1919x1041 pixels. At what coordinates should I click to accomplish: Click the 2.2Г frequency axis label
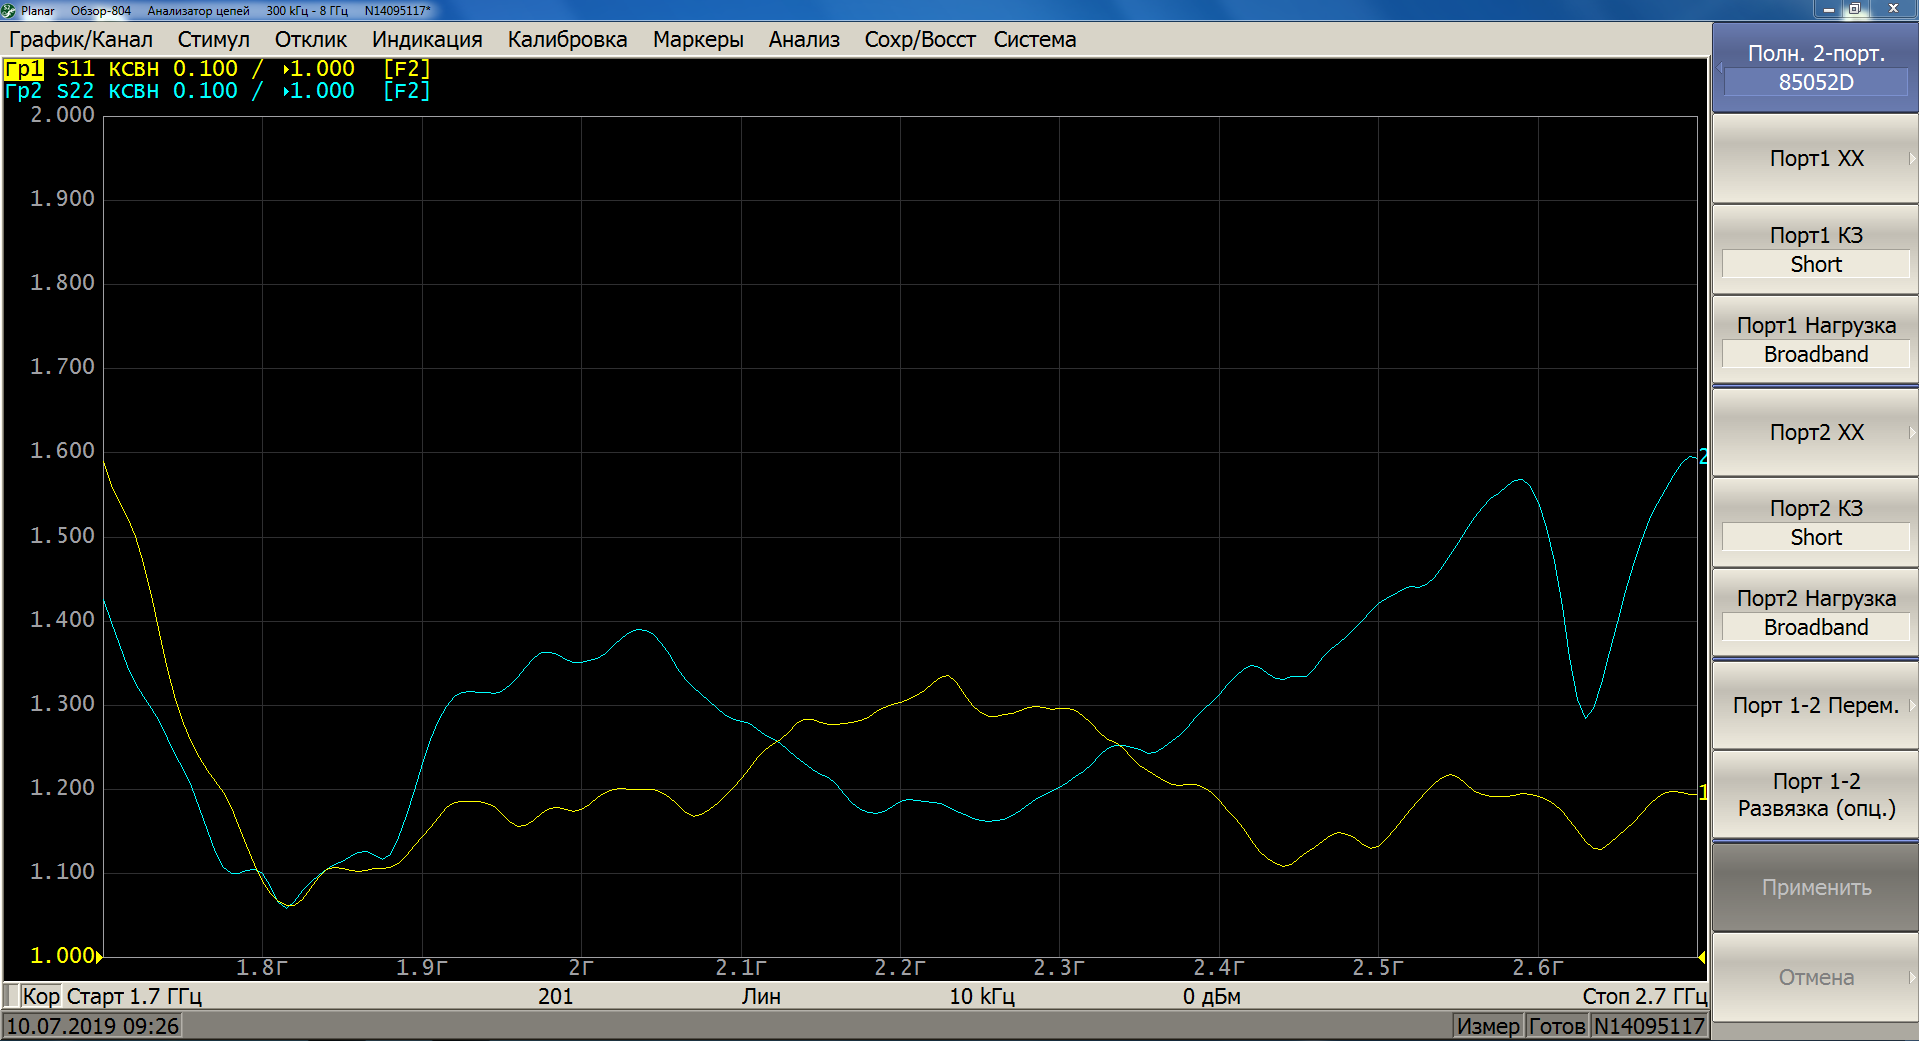click(899, 967)
